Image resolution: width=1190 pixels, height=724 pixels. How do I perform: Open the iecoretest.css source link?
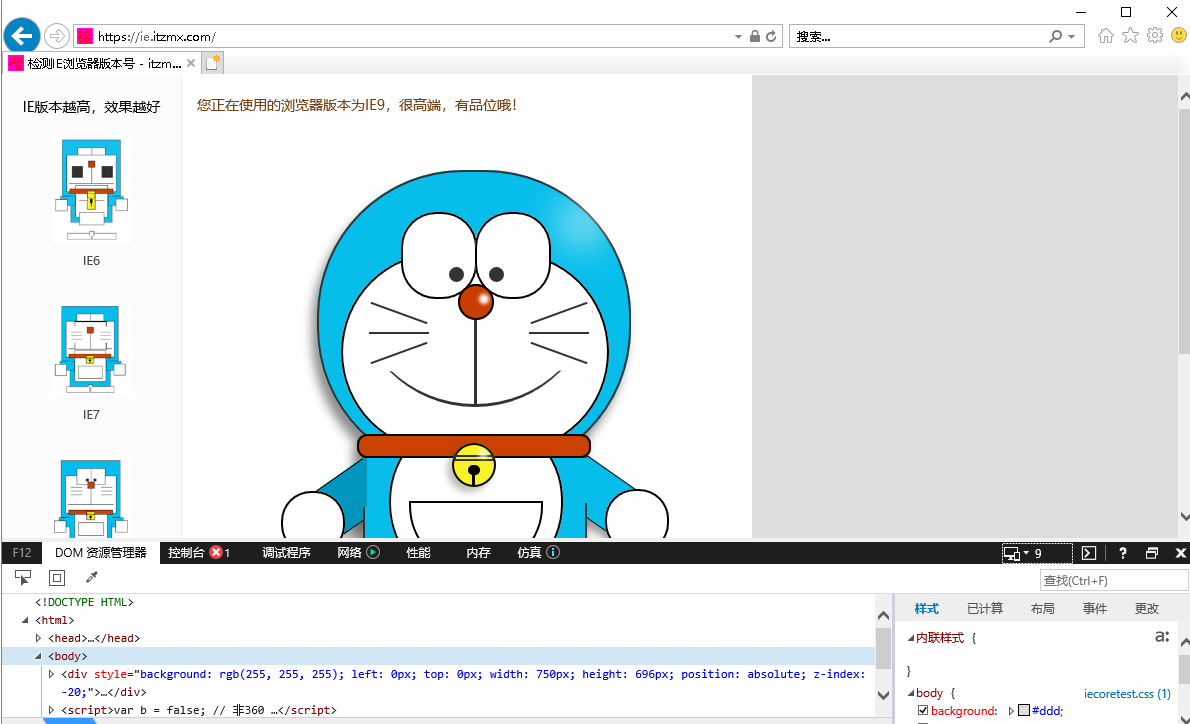tap(1126, 694)
